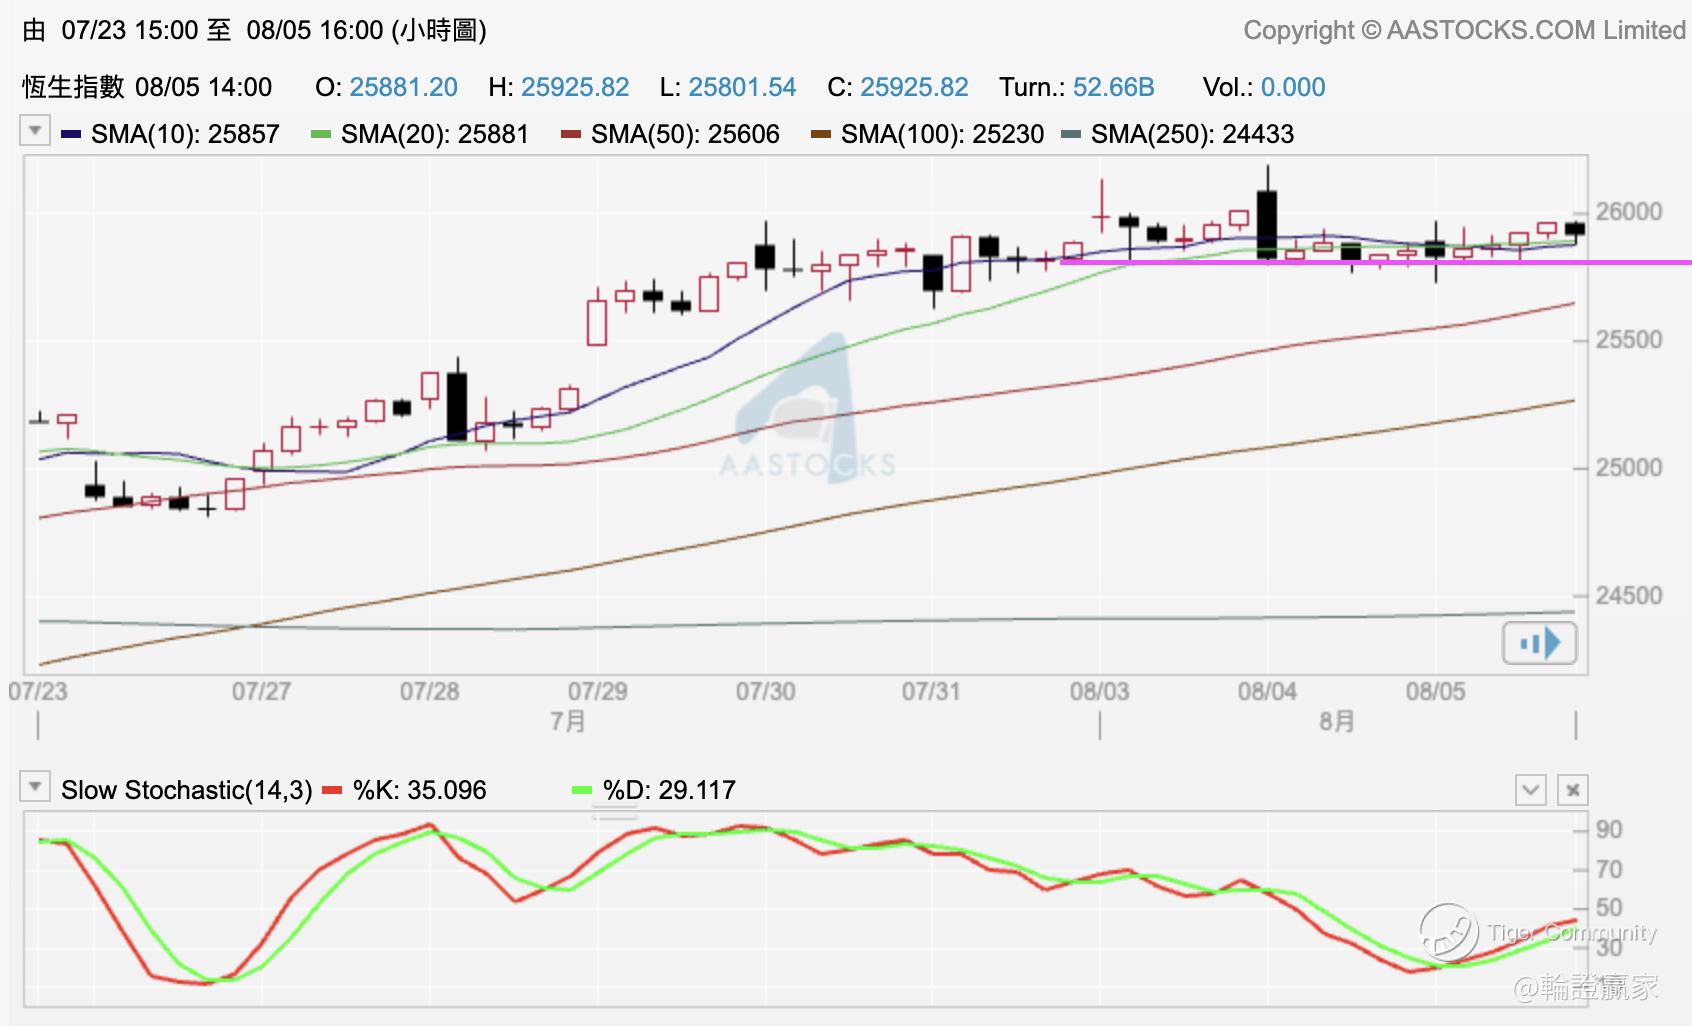Open the Slow Stochastic panel dropdown arrow
The width and height of the screenshot is (1692, 1026).
click(x=35, y=787)
